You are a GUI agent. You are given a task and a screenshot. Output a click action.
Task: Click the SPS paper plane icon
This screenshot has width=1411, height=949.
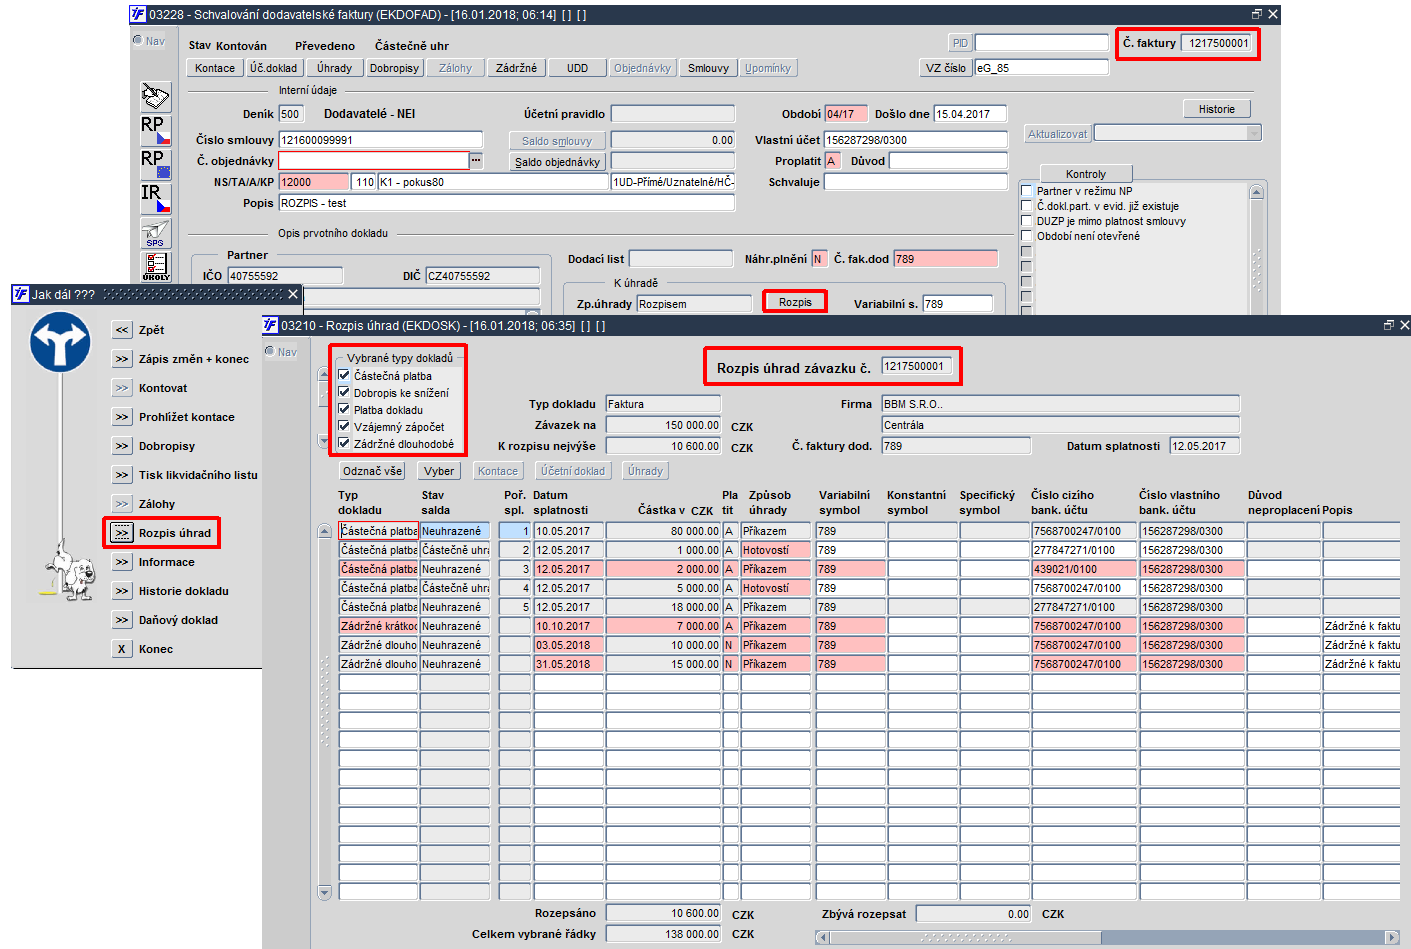156,233
